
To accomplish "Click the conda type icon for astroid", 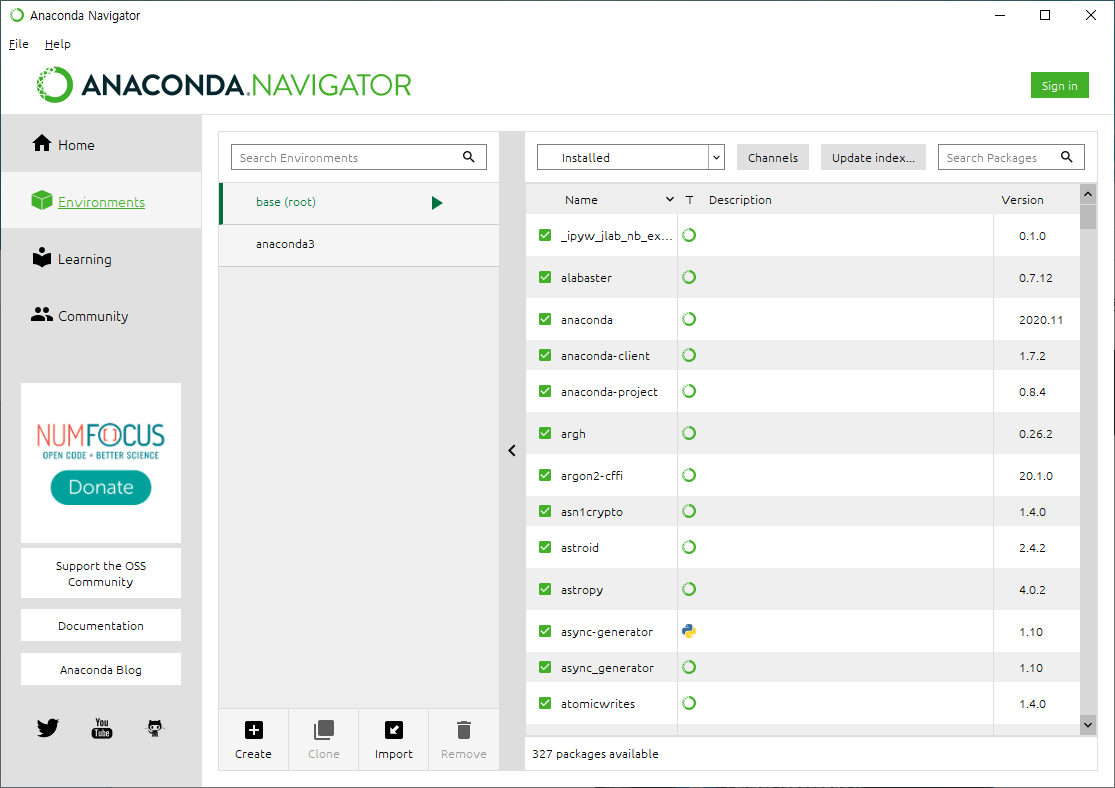I will (x=689, y=548).
